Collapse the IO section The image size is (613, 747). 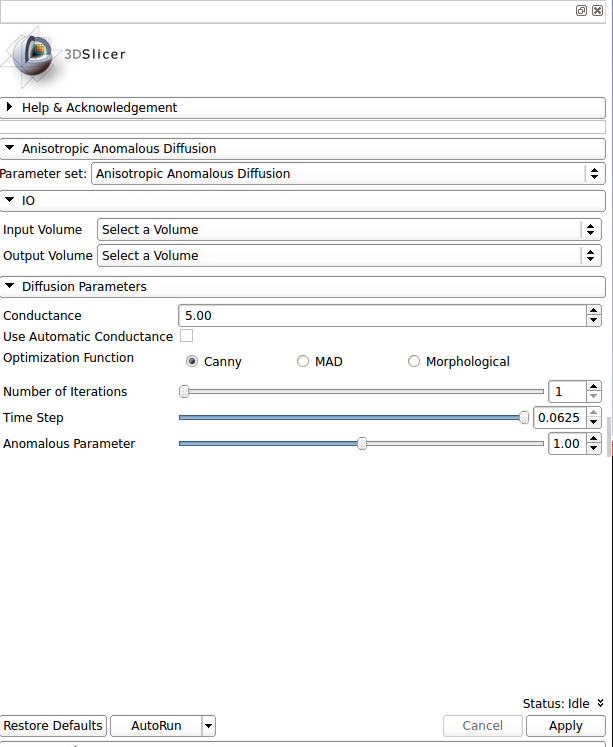[x=28, y=201]
